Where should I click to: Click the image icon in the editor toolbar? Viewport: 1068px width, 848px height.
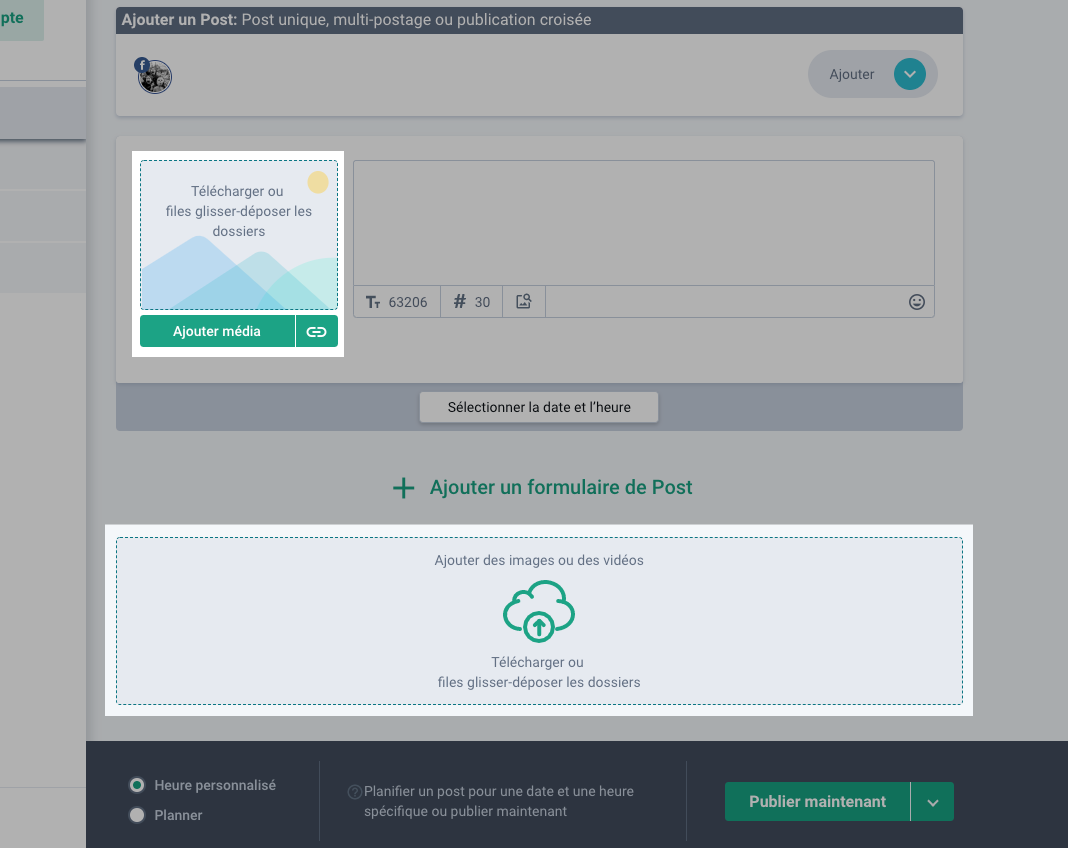523,302
